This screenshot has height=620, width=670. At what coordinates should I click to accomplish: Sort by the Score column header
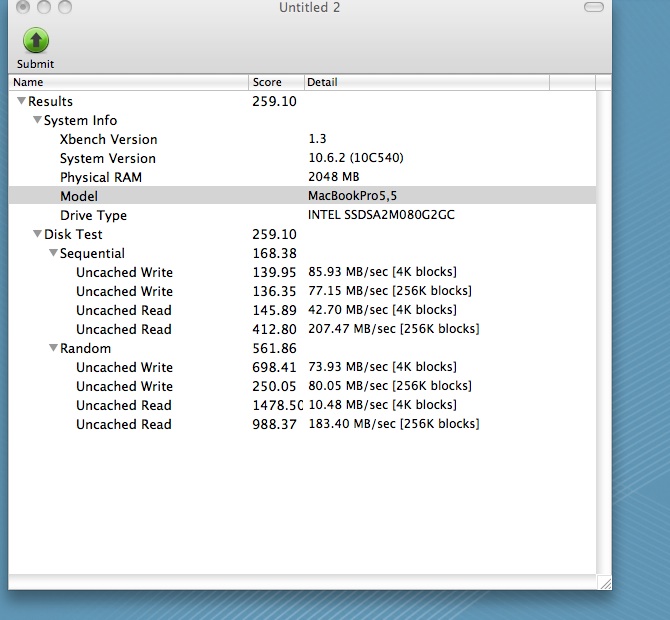pyautogui.click(x=276, y=82)
